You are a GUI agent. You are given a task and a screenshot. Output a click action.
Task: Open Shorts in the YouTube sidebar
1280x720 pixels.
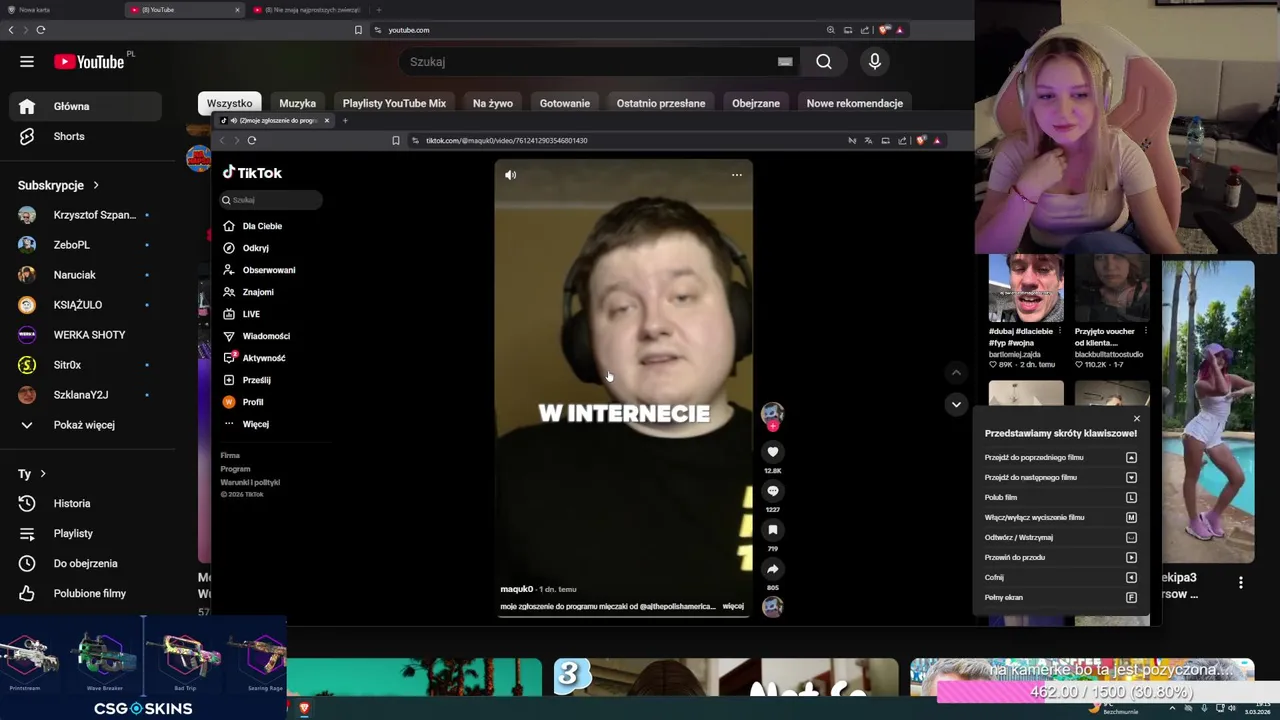(86, 136)
